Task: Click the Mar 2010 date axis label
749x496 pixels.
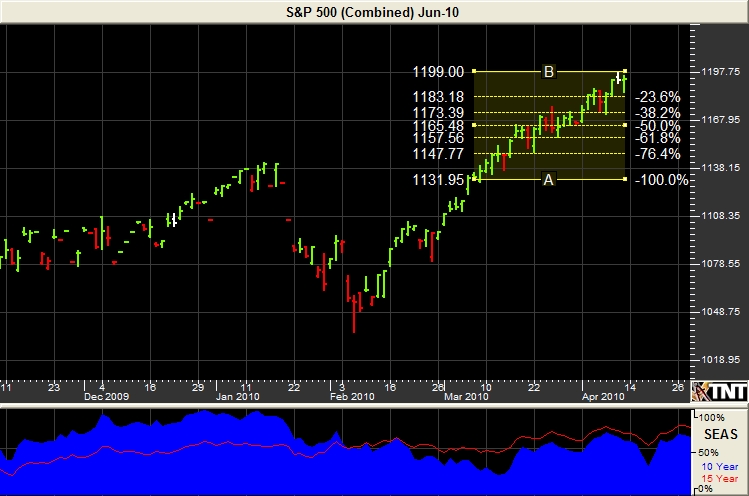Action: [466, 397]
